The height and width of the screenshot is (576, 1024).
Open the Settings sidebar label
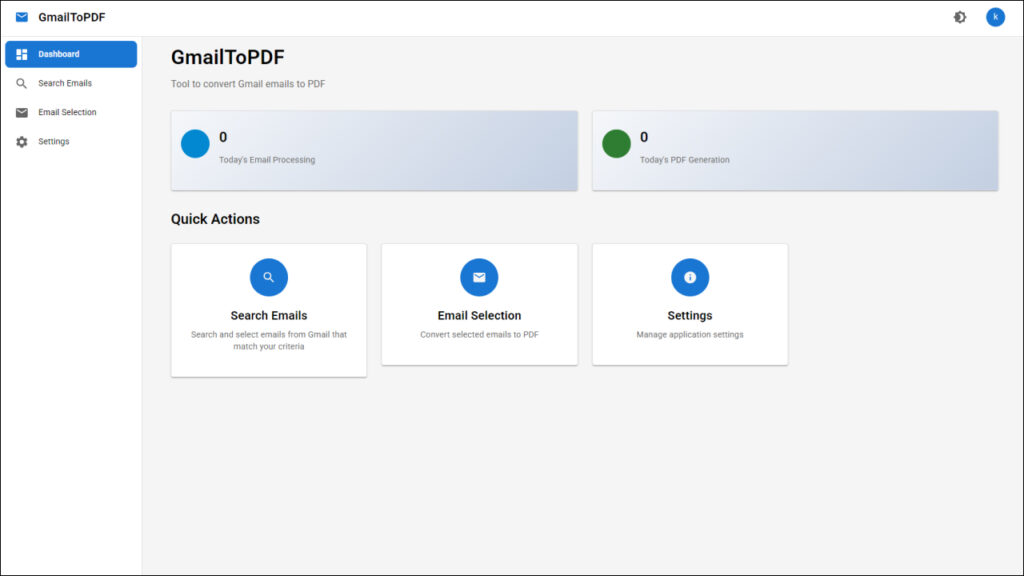[54, 142]
